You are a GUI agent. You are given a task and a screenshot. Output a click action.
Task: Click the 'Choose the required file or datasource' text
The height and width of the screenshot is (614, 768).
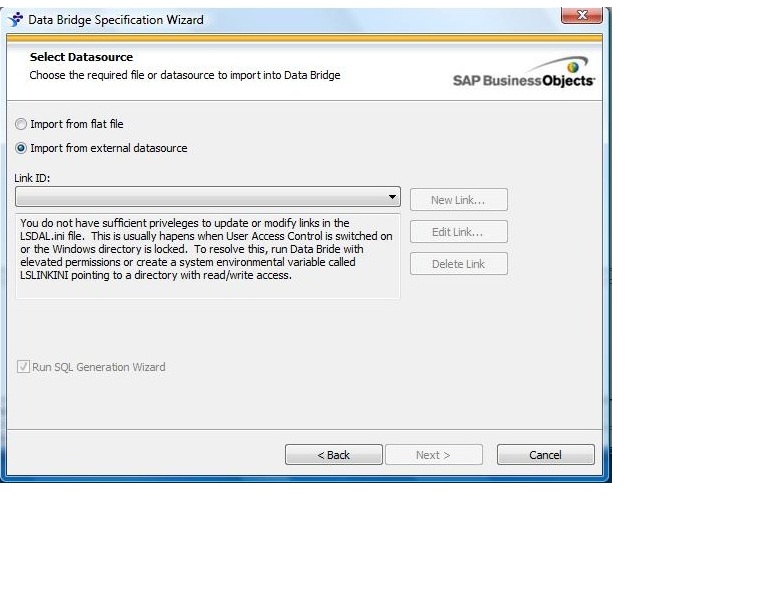tap(185, 75)
